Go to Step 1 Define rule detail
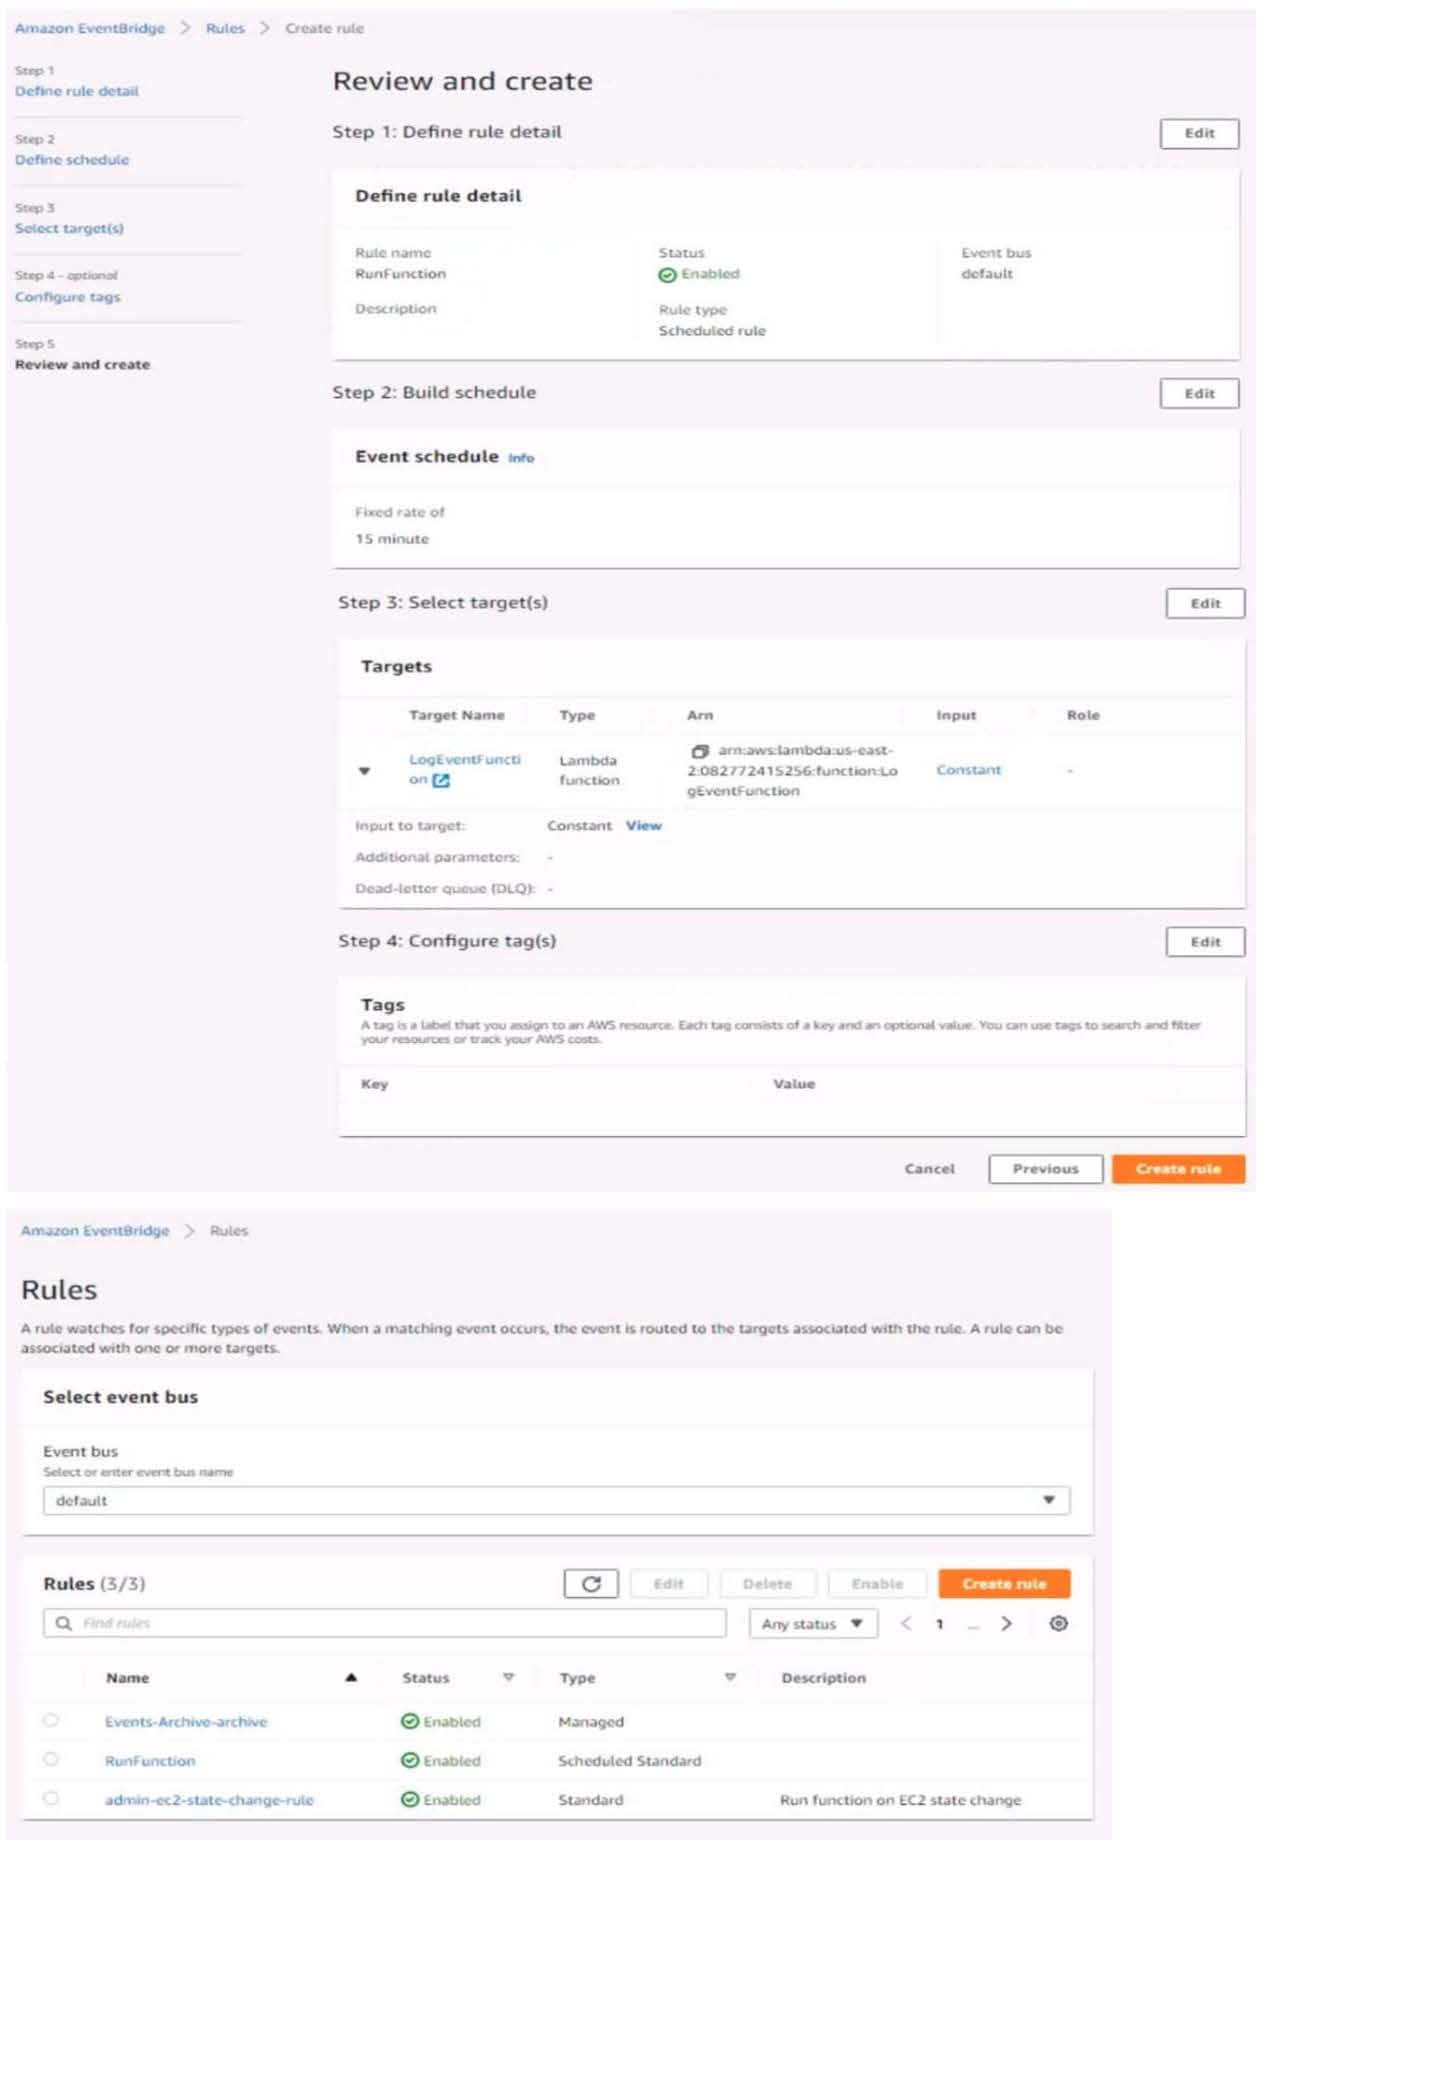The height and width of the screenshot is (2094, 1436). click(77, 91)
